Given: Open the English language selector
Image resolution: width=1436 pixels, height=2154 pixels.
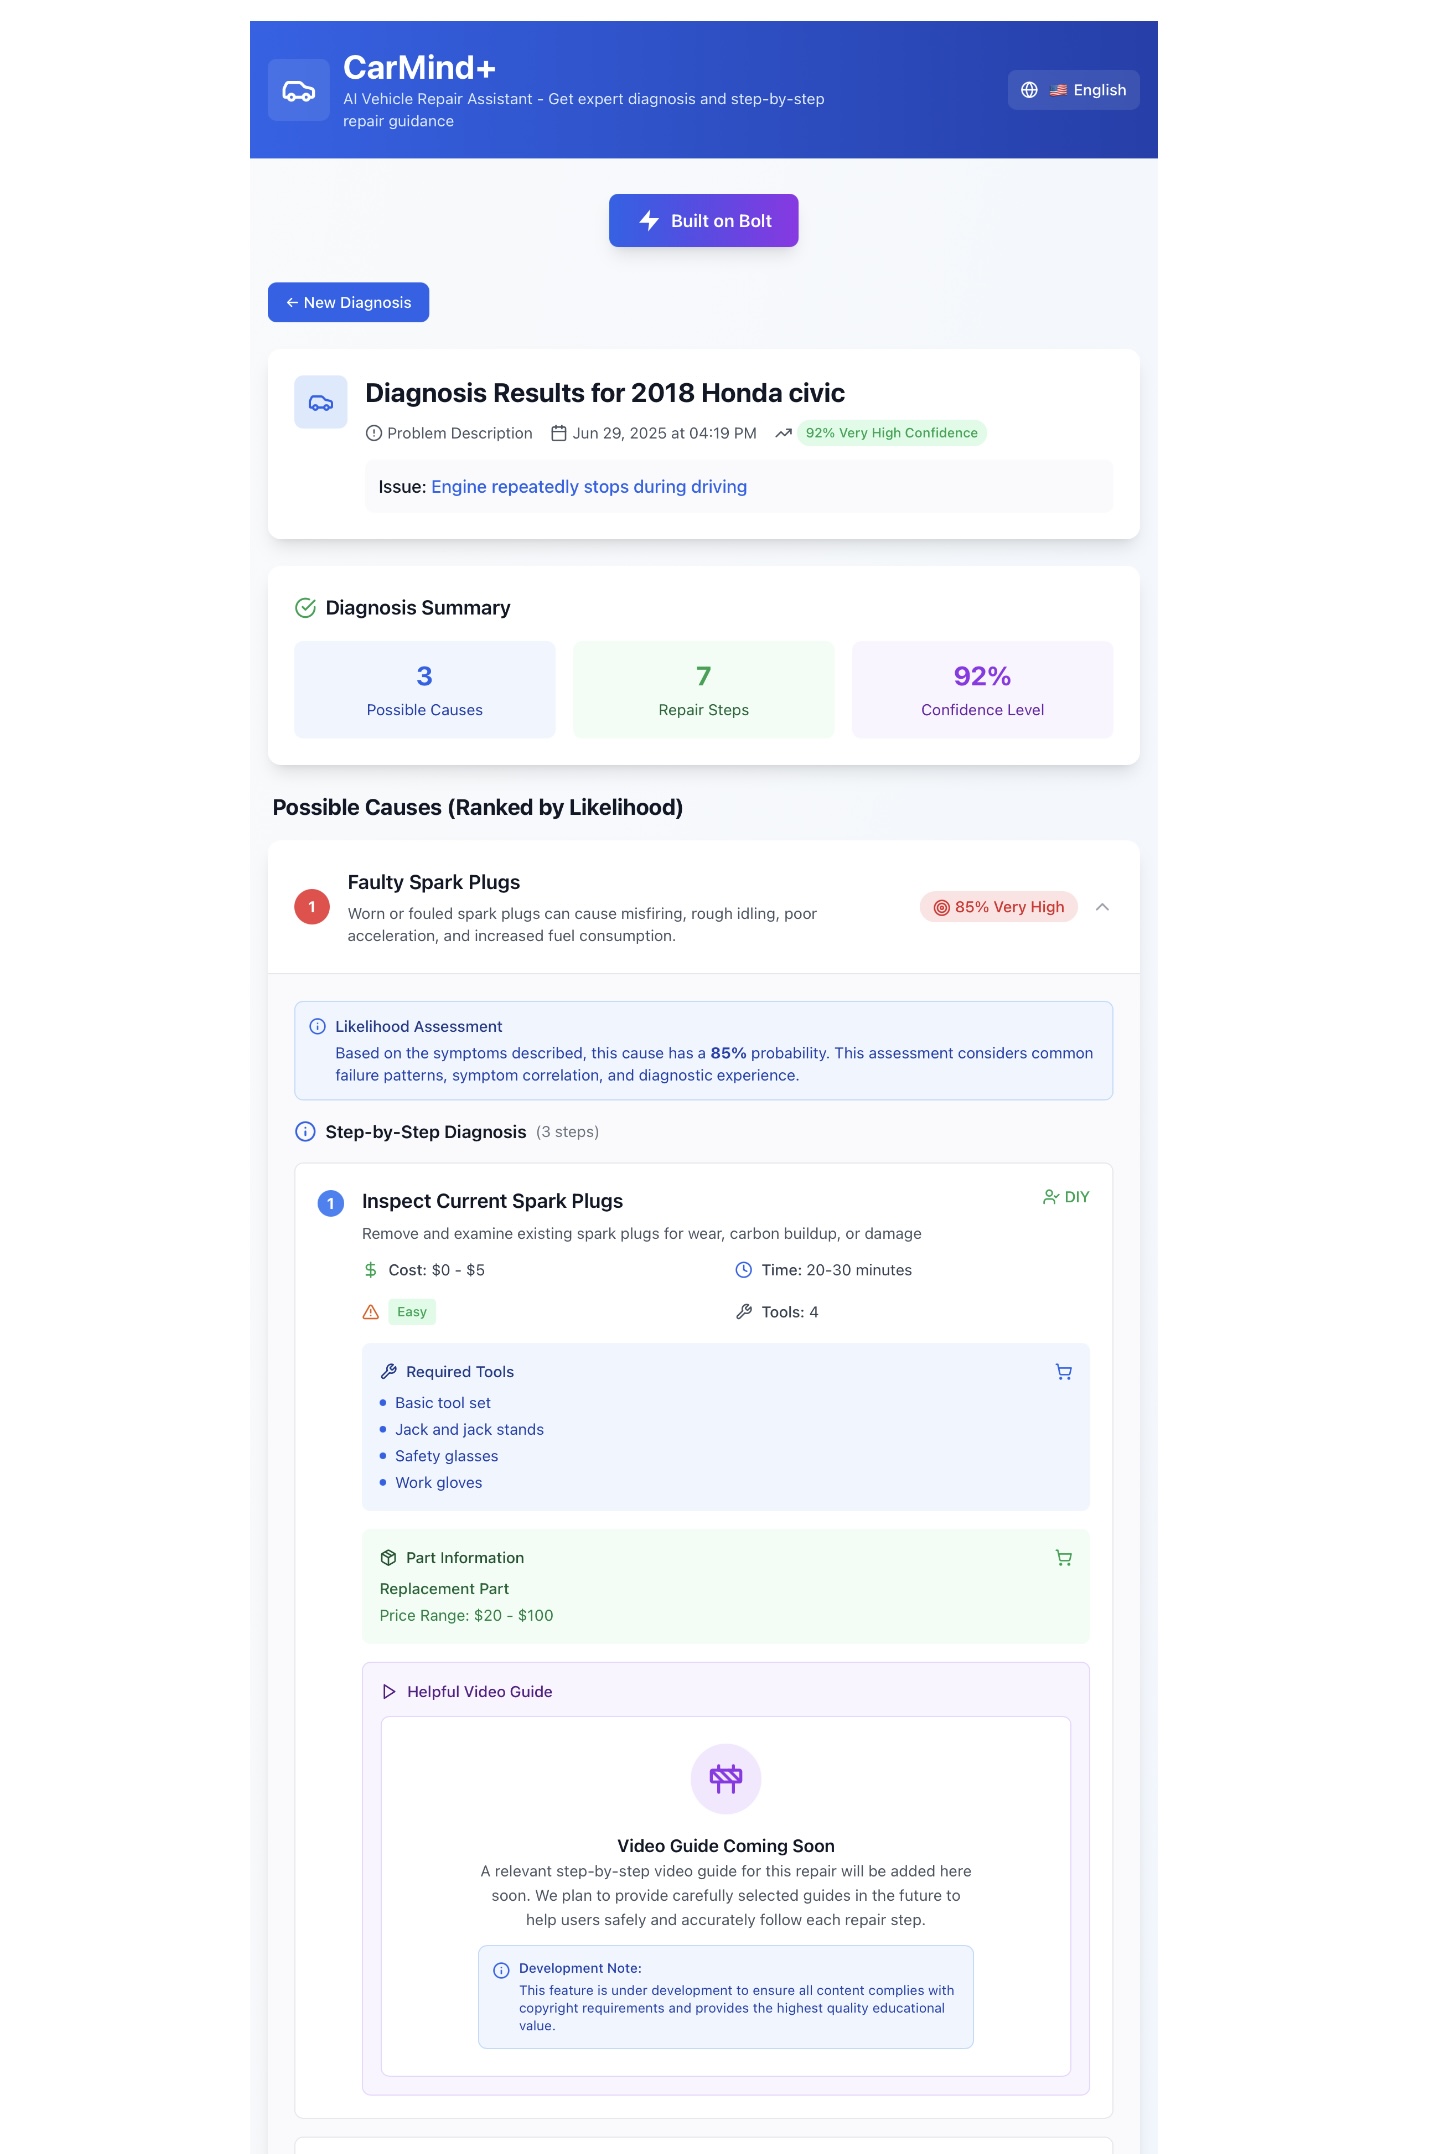Looking at the screenshot, I should 1073,90.
